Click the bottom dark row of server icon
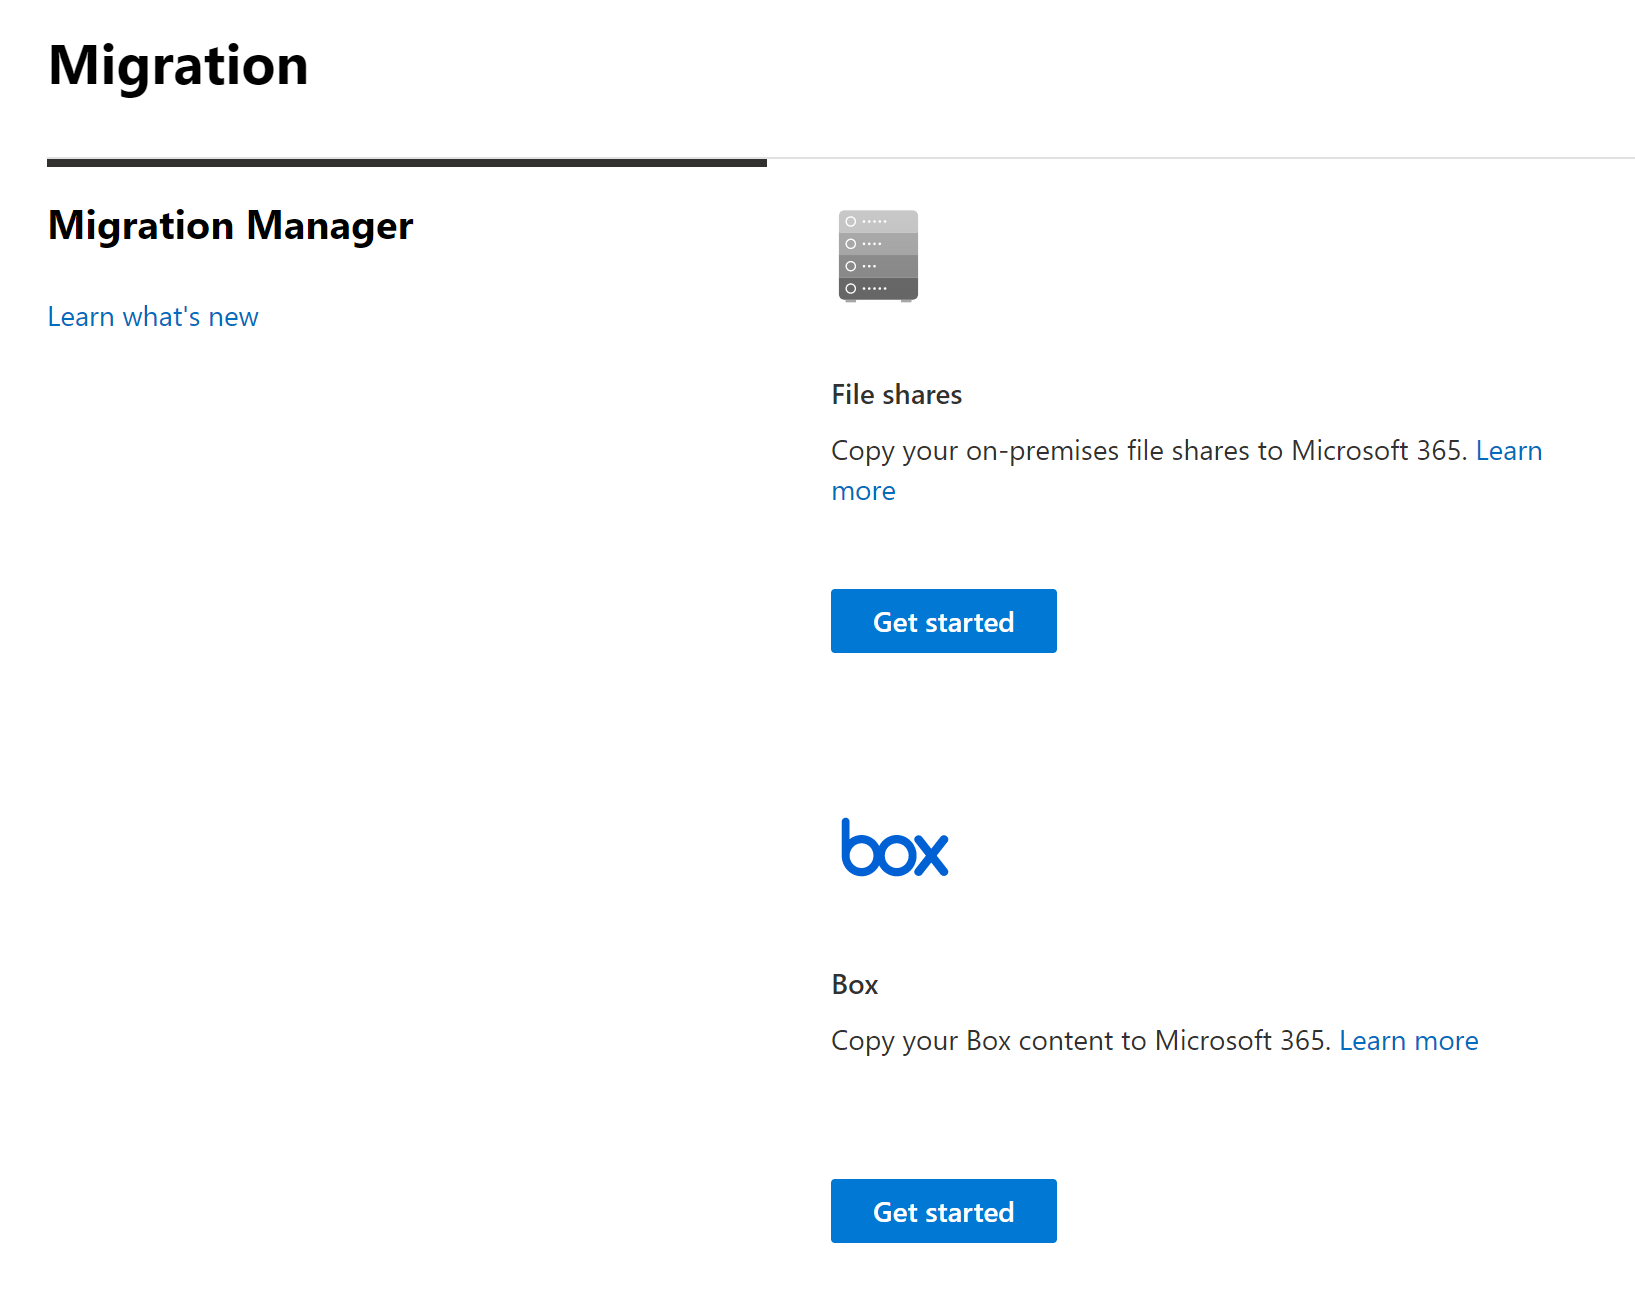 click(878, 289)
